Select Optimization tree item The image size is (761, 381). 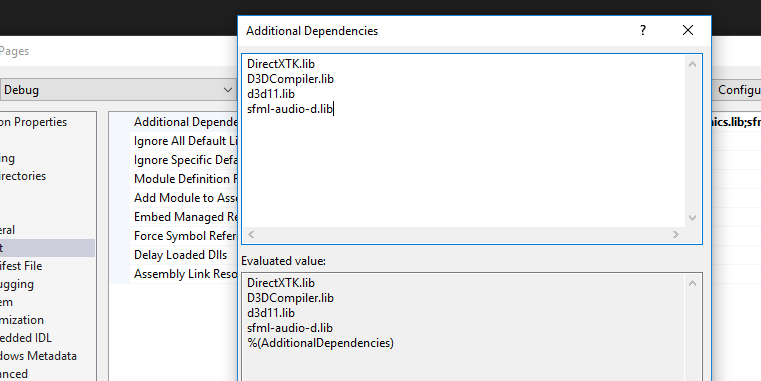[x=22, y=320]
